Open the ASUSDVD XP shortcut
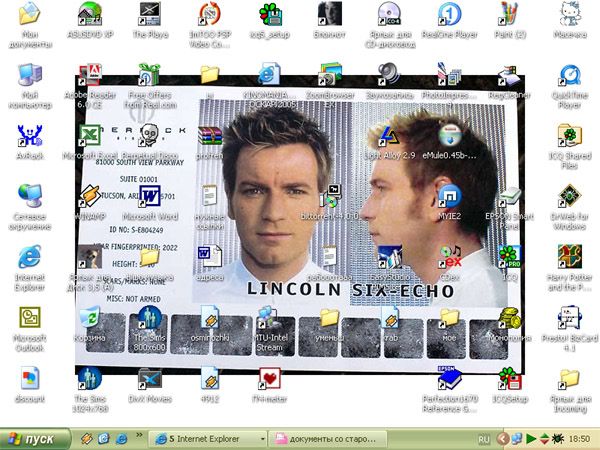This screenshot has height=450, width=600. [90, 14]
